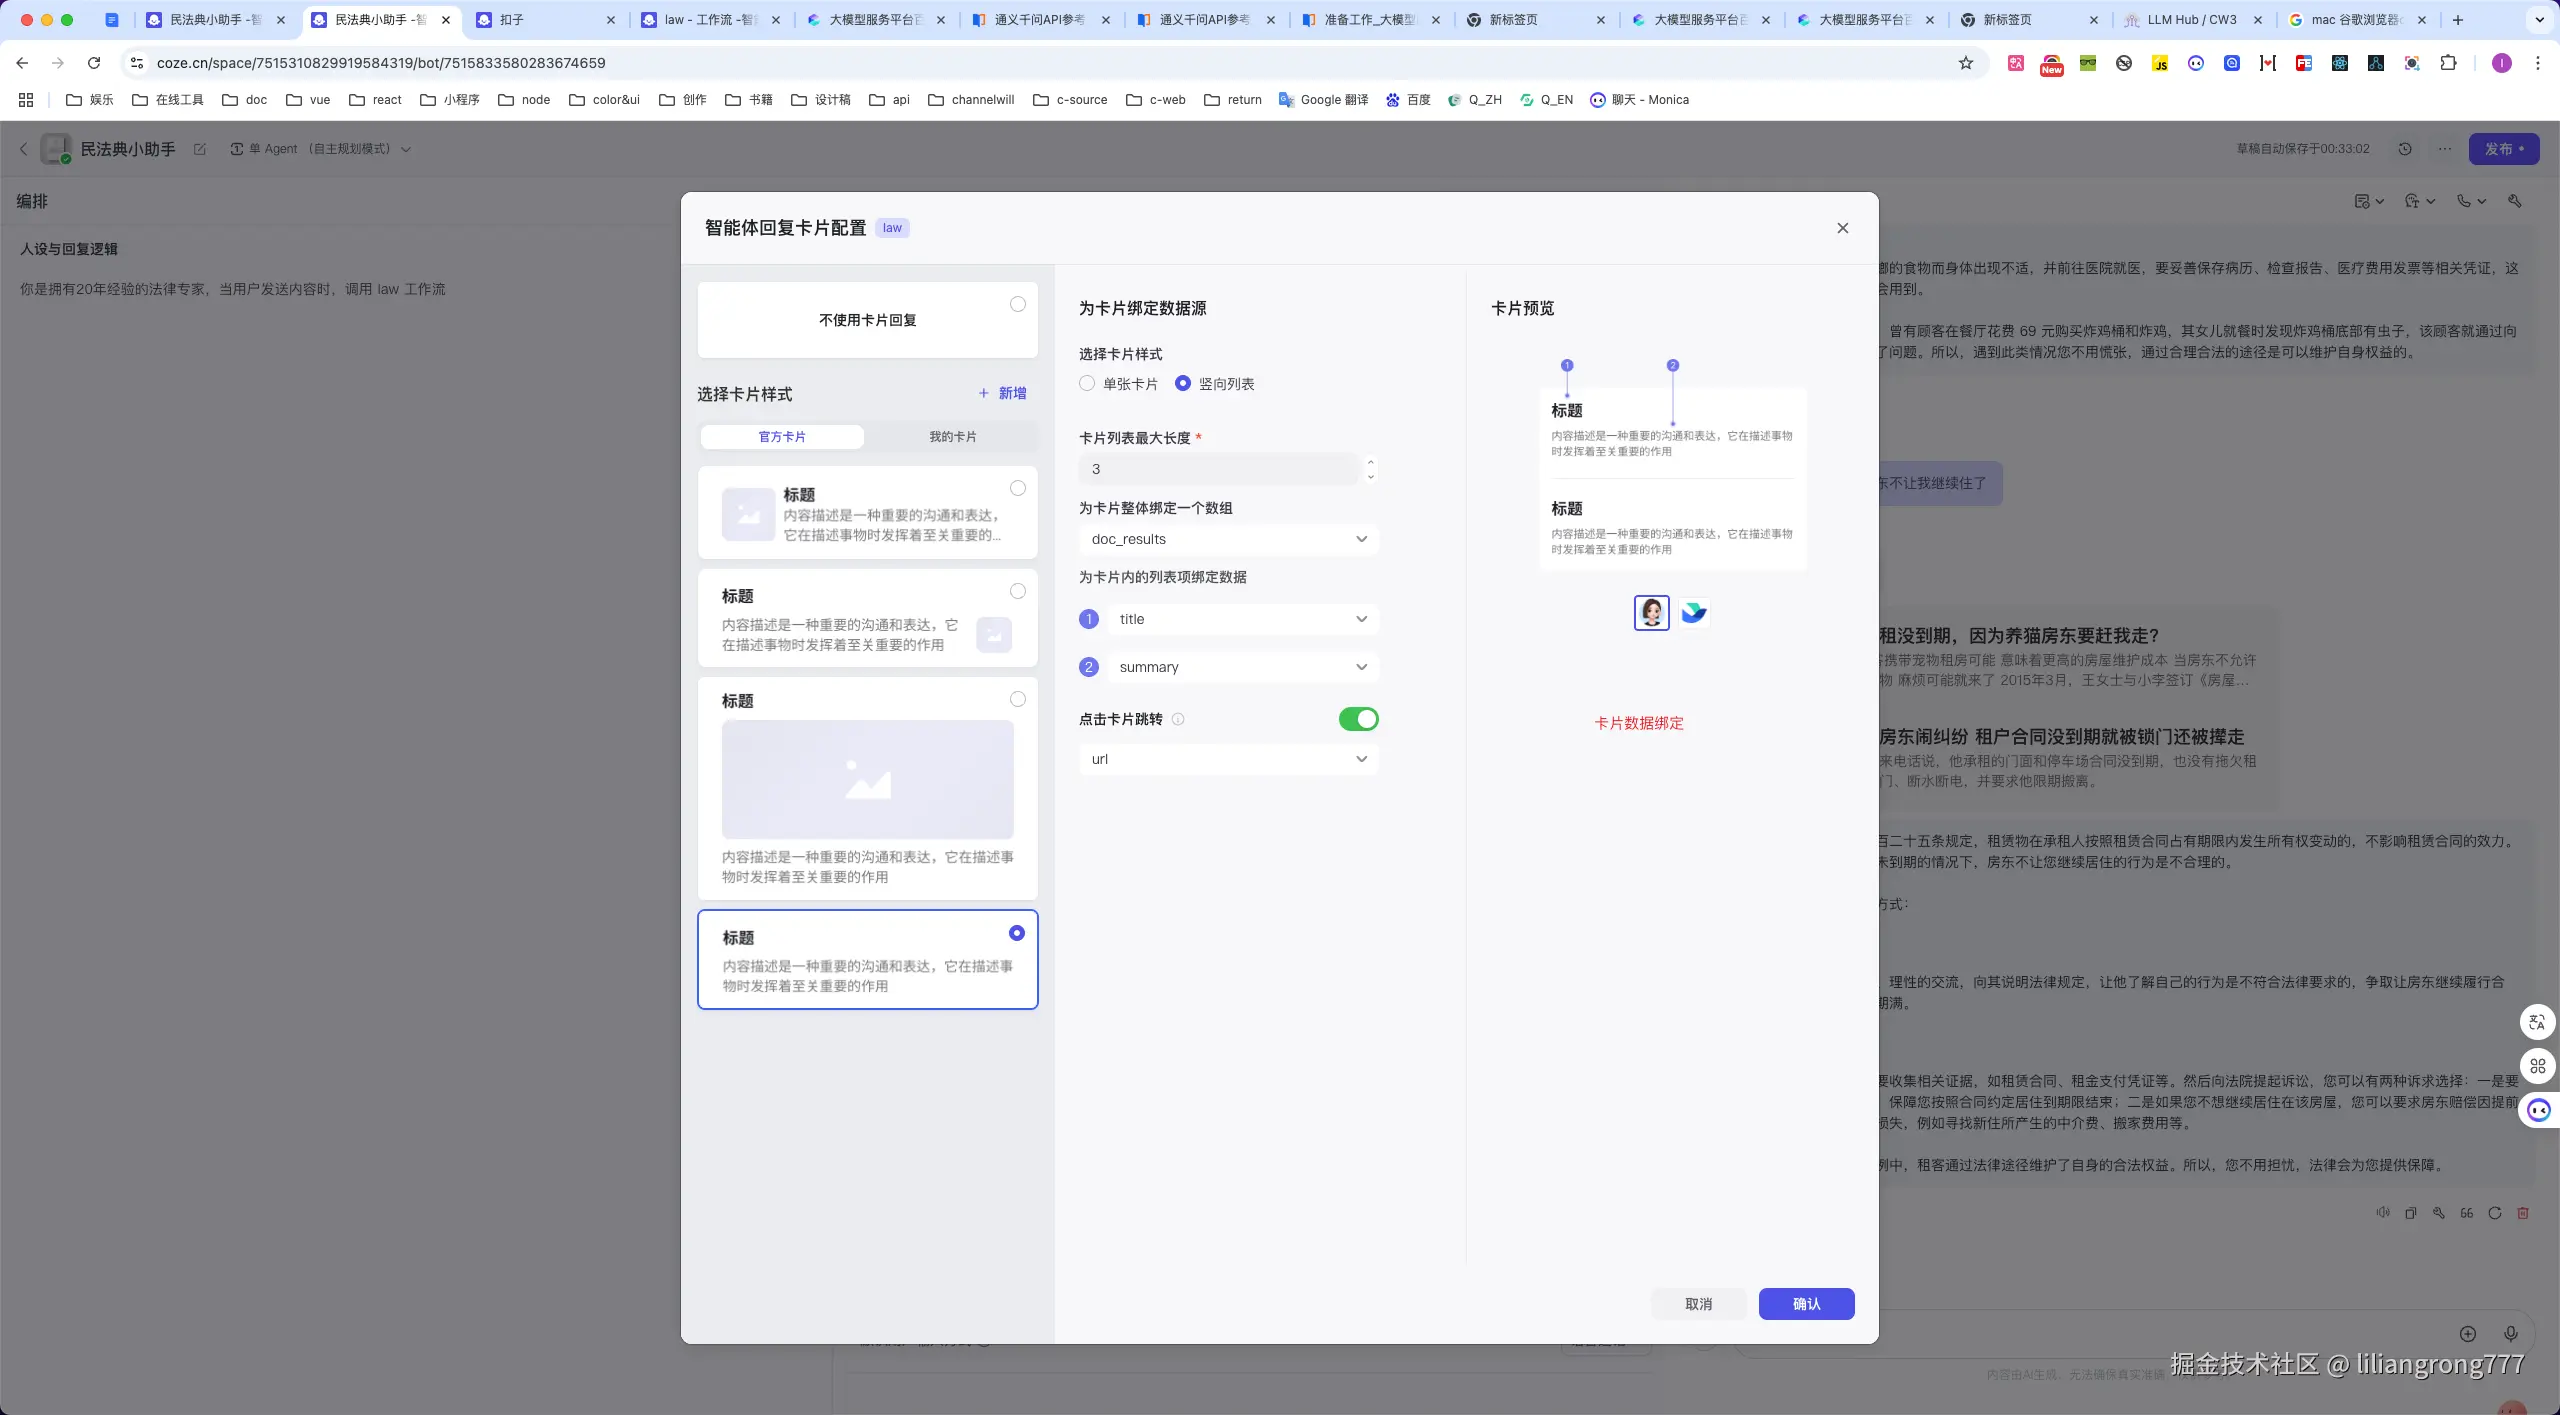Select the 单张卡片 radio option
Screen dimensions: 2560x1415
pyautogui.click(x=1087, y=384)
